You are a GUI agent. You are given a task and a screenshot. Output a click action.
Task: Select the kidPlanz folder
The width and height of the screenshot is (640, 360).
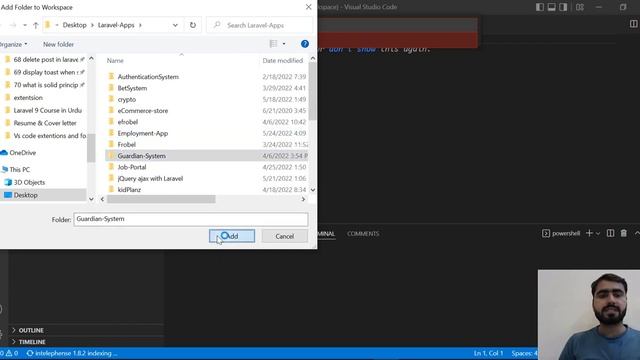pos(129,190)
